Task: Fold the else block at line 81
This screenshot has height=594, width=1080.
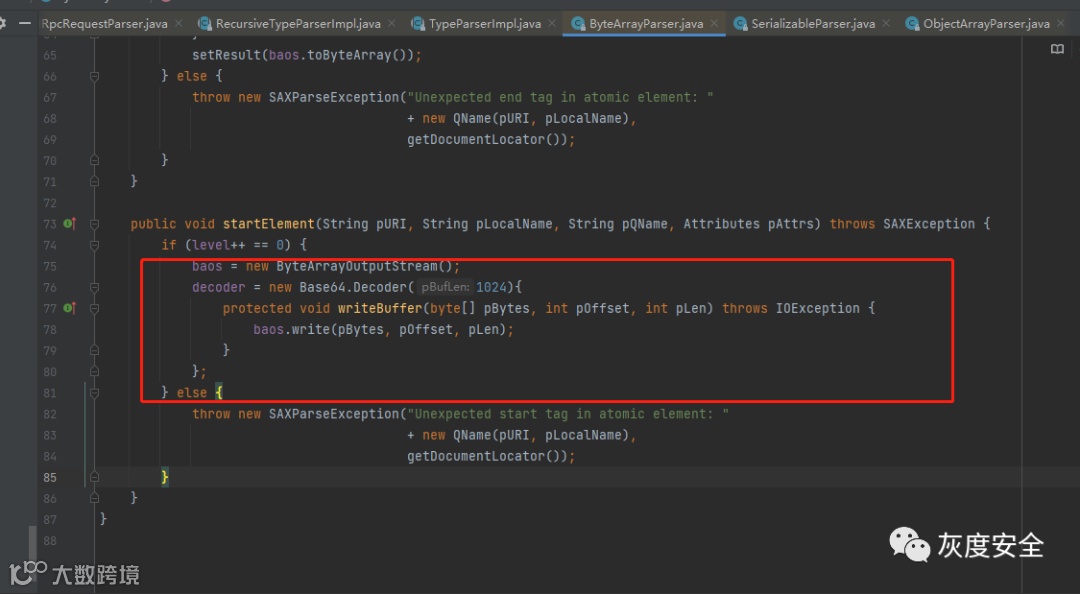Action: coord(94,393)
